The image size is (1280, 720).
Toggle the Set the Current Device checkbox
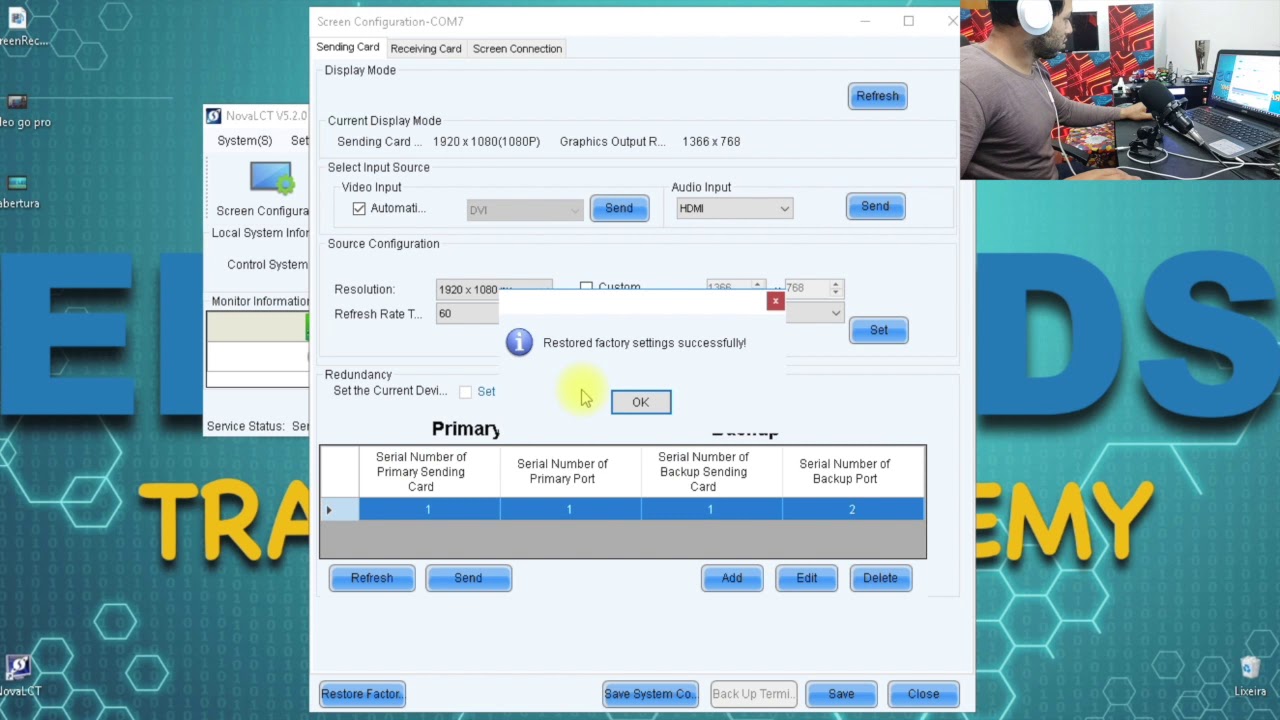point(465,391)
